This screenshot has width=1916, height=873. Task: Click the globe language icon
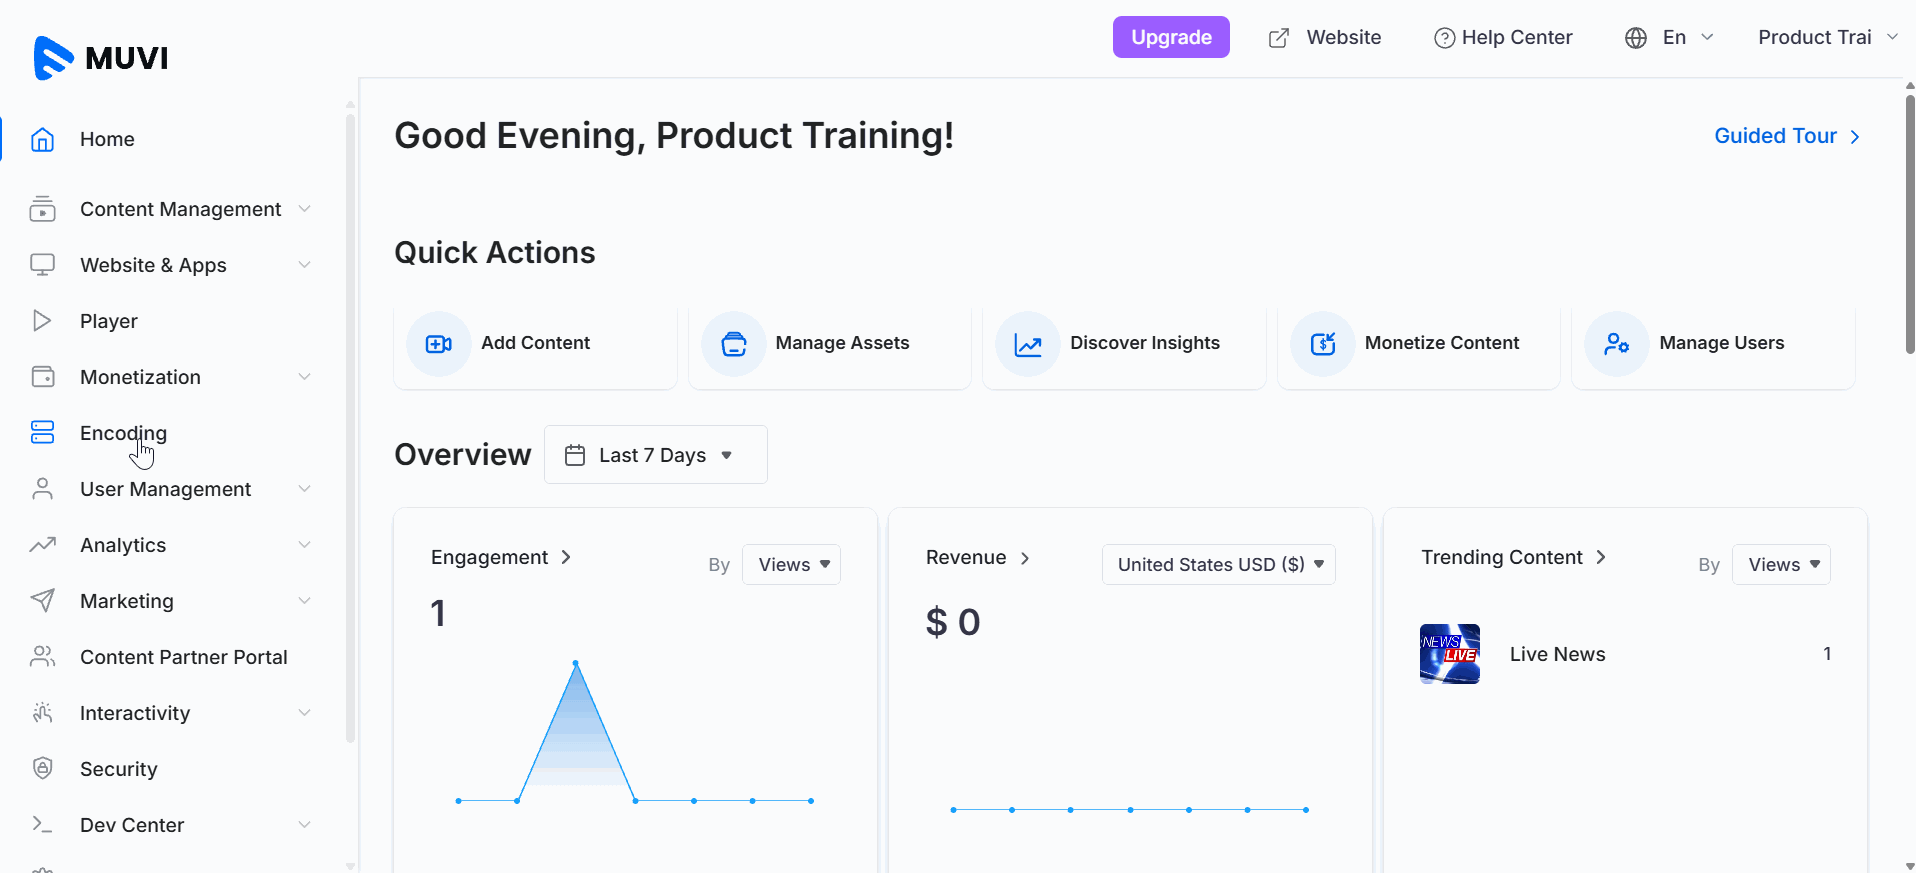(1636, 38)
